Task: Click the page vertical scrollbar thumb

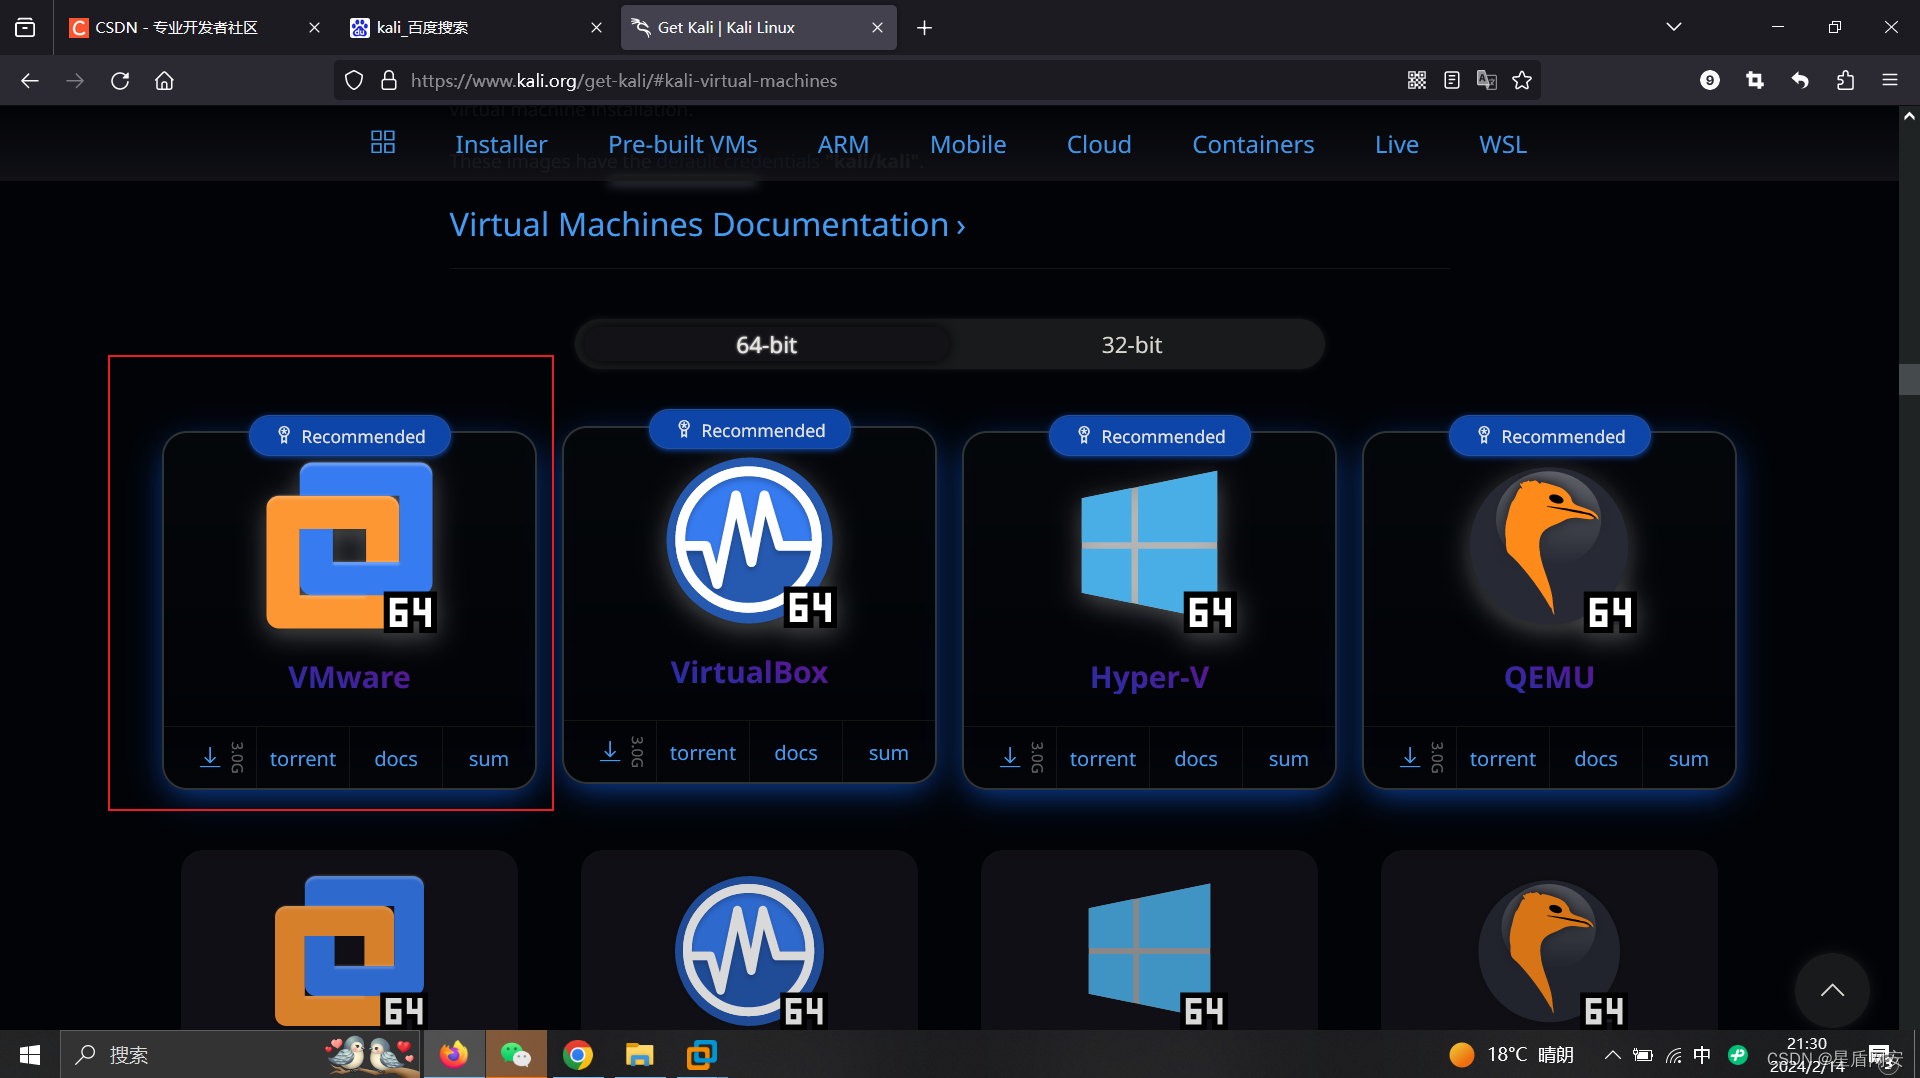Action: pos(1909,380)
